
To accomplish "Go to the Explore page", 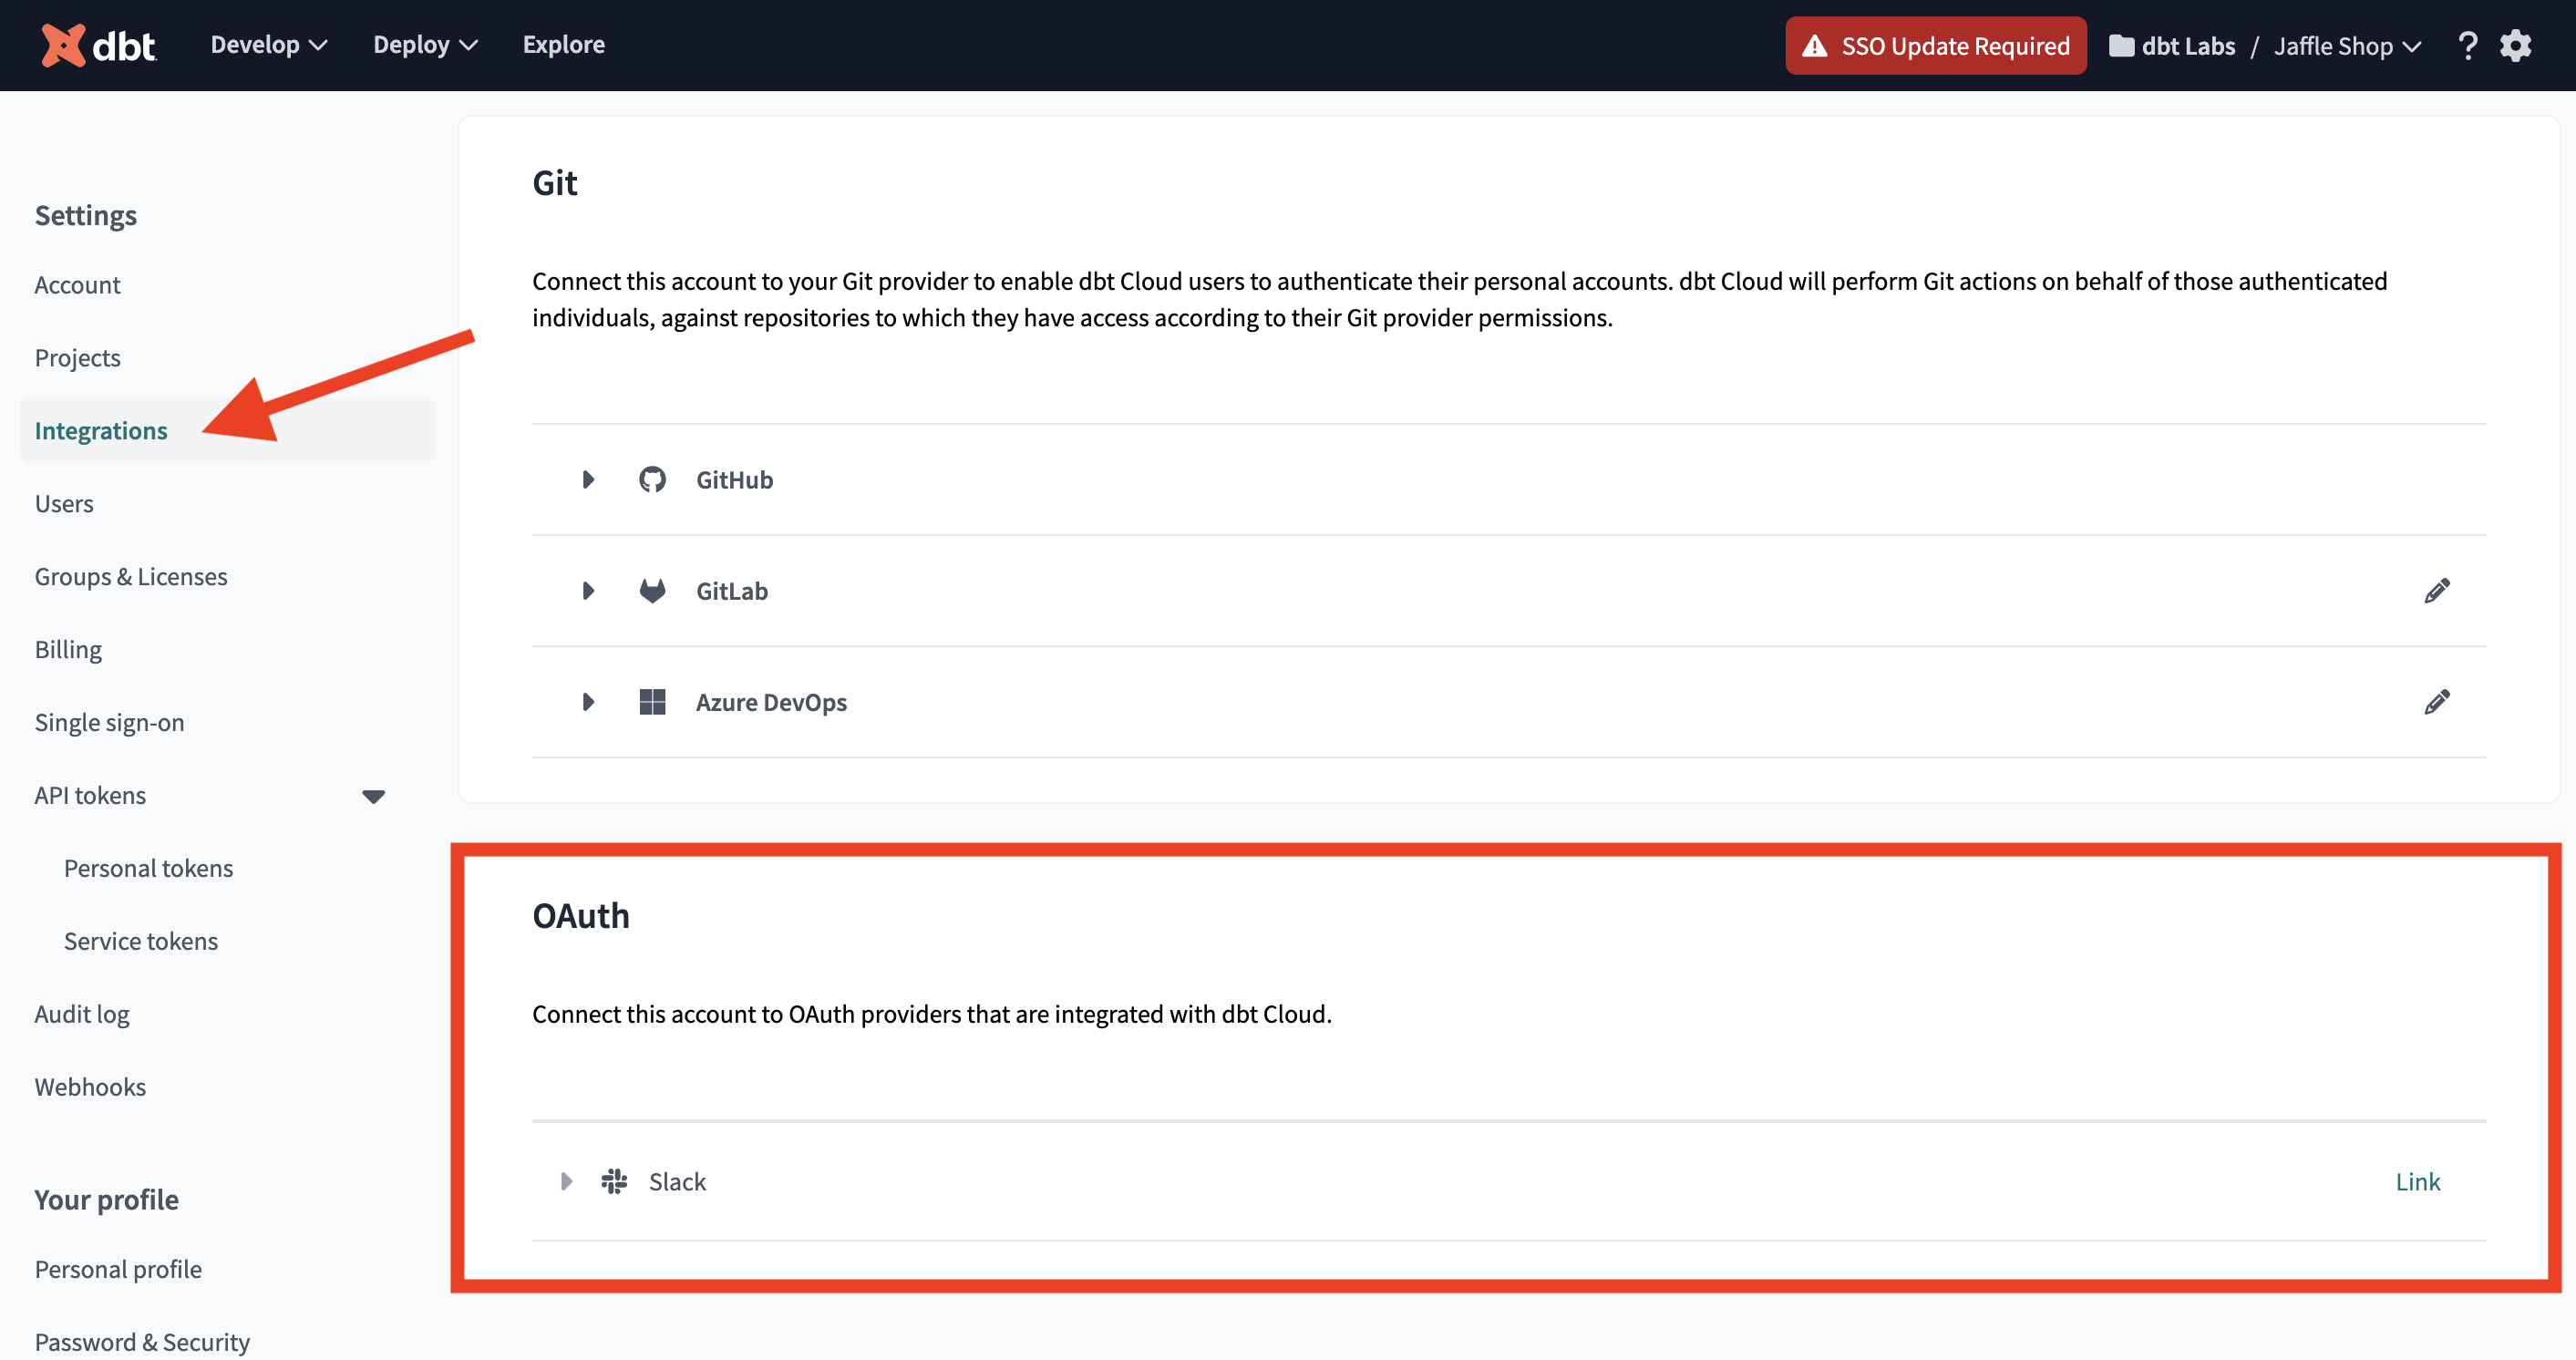I will [x=563, y=45].
